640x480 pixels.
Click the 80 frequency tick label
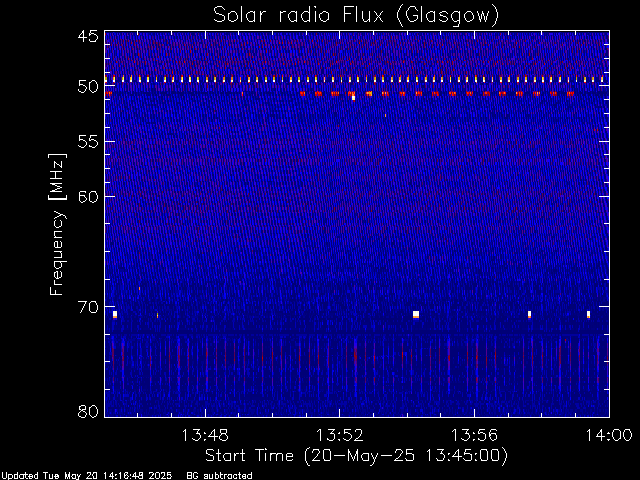pos(88,411)
